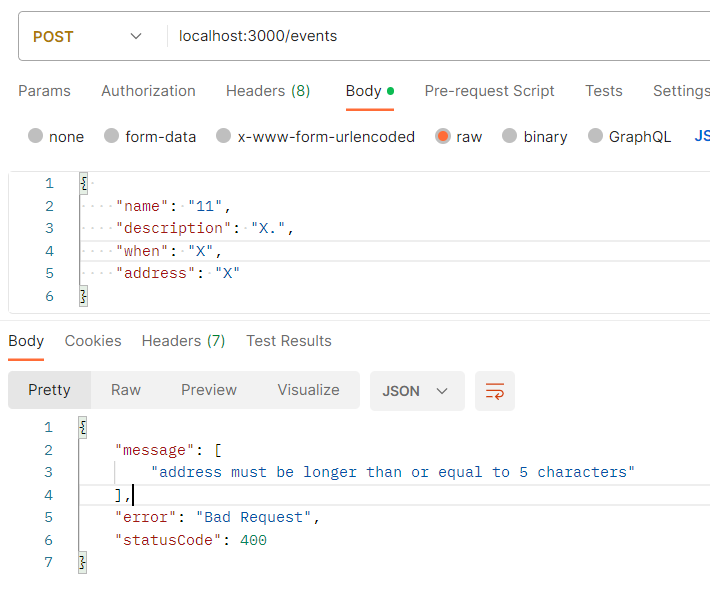The width and height of the screenshot is (710, 611).
Task: Select the none body type radio button
Action: click(x=36, y=136)
